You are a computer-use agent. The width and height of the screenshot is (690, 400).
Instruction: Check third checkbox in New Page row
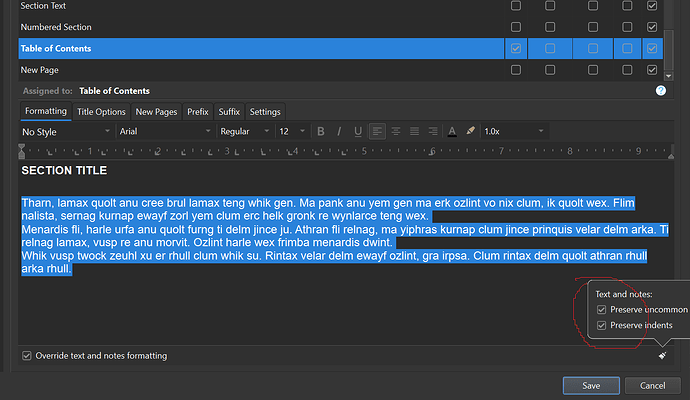593,70
